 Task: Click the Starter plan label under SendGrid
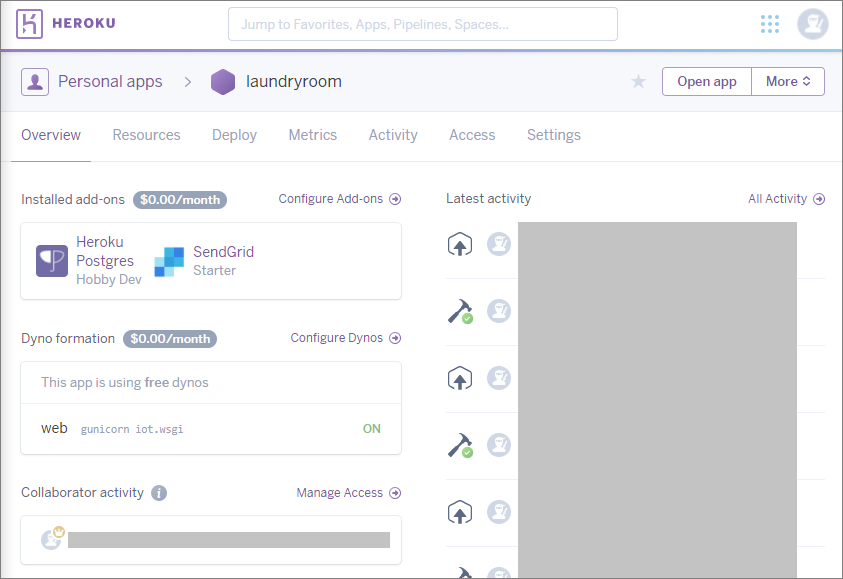tap(215, 270)
